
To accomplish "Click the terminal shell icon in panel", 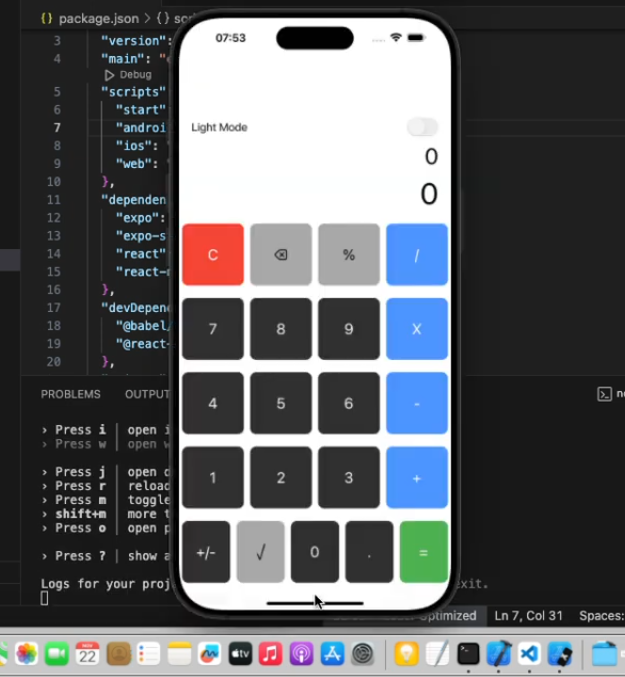I will coord(604,394).
